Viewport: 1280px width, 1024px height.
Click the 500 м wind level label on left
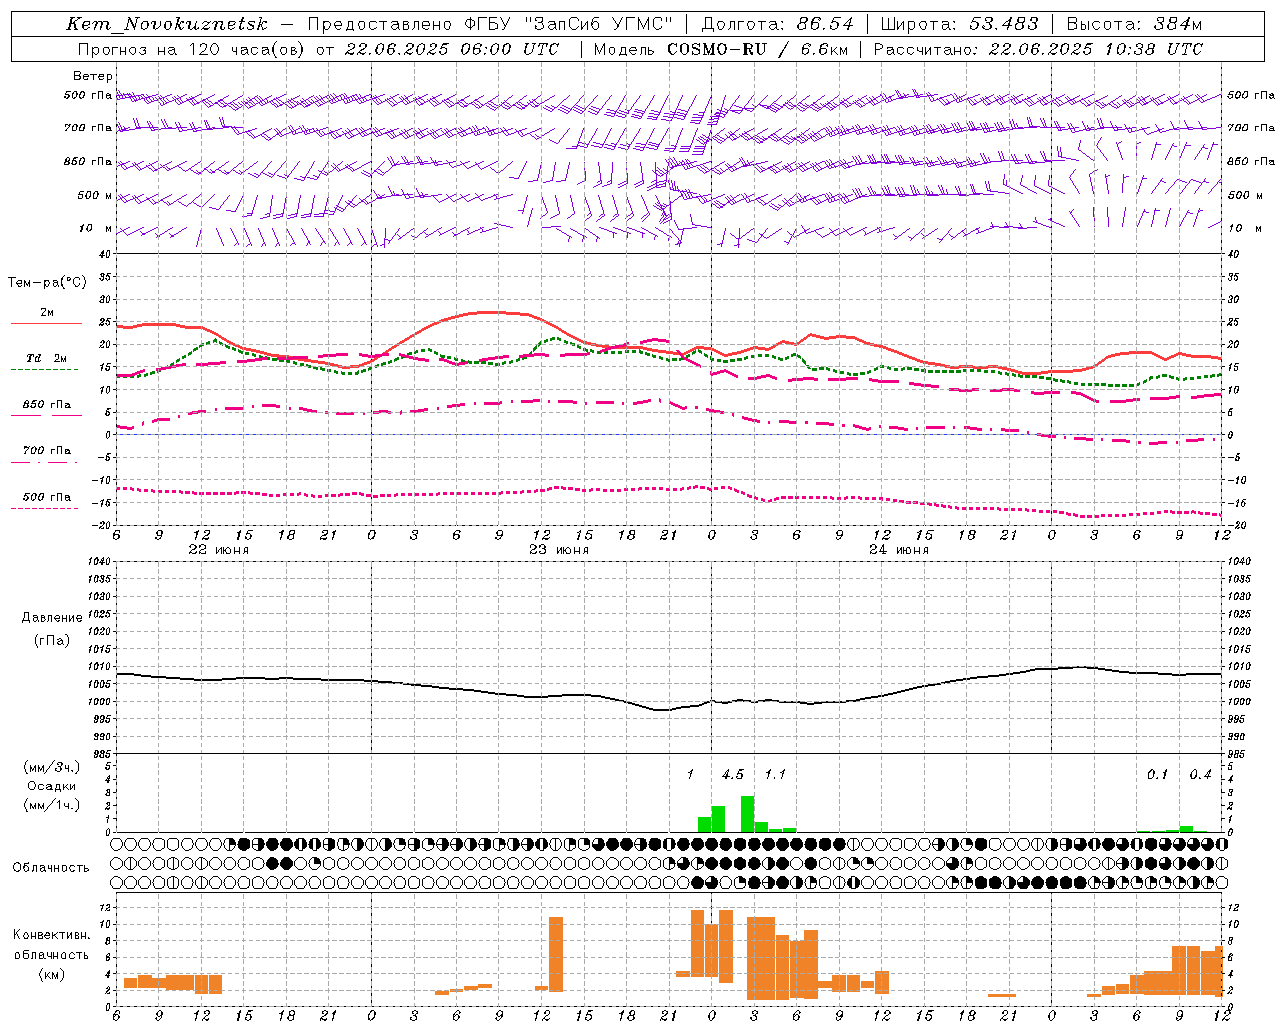tap(95, 195)
